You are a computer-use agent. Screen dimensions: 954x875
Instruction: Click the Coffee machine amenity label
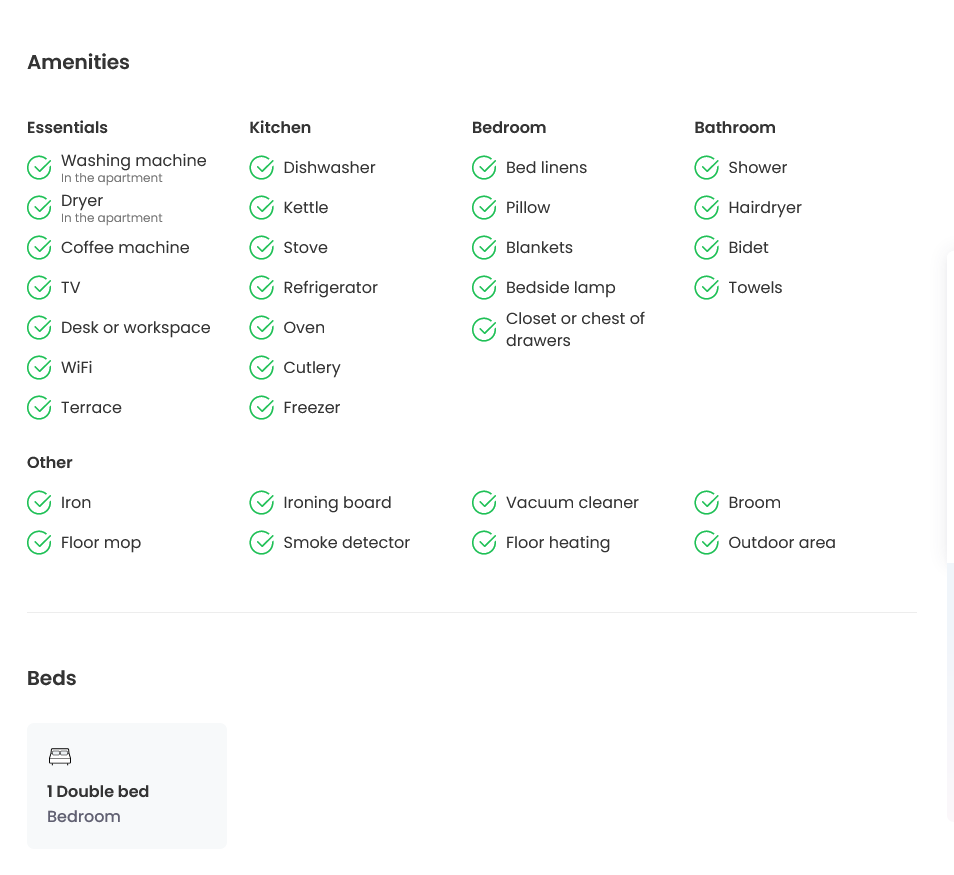point(125,248)
